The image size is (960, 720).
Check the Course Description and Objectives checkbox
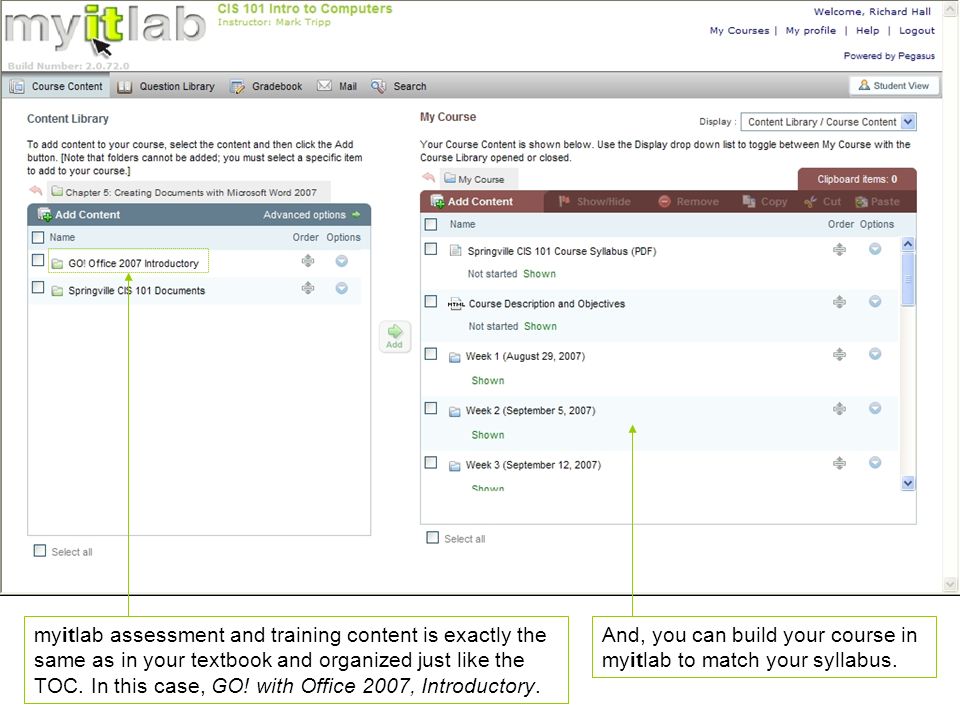click(x=431, y=302)
